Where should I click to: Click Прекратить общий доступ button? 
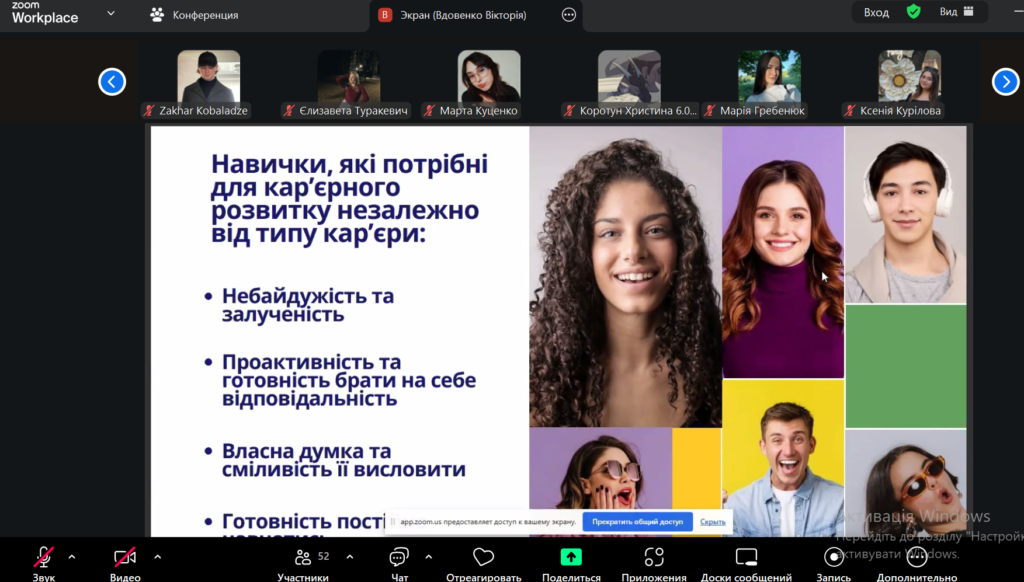(x=637, y=522)
